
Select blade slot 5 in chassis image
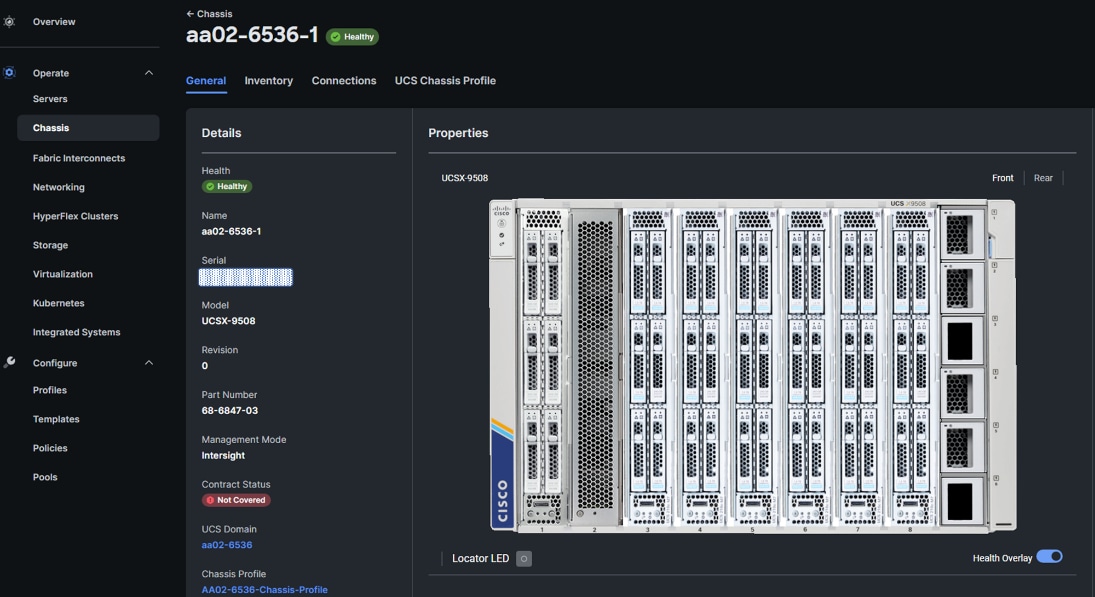point(753,367)
